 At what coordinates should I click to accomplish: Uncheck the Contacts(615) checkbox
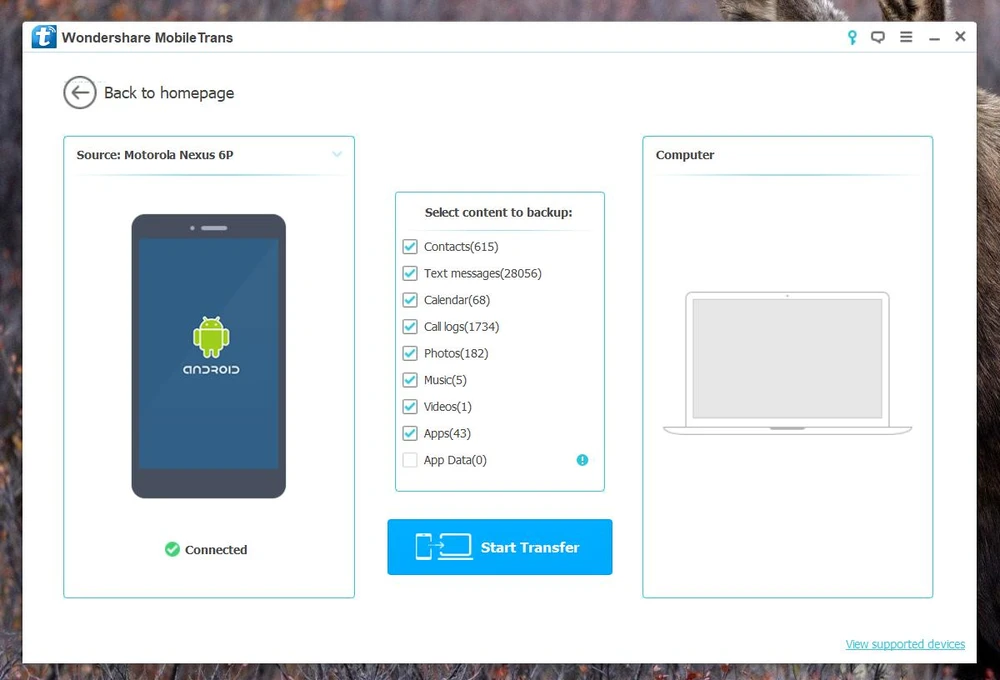click(410, 247)
